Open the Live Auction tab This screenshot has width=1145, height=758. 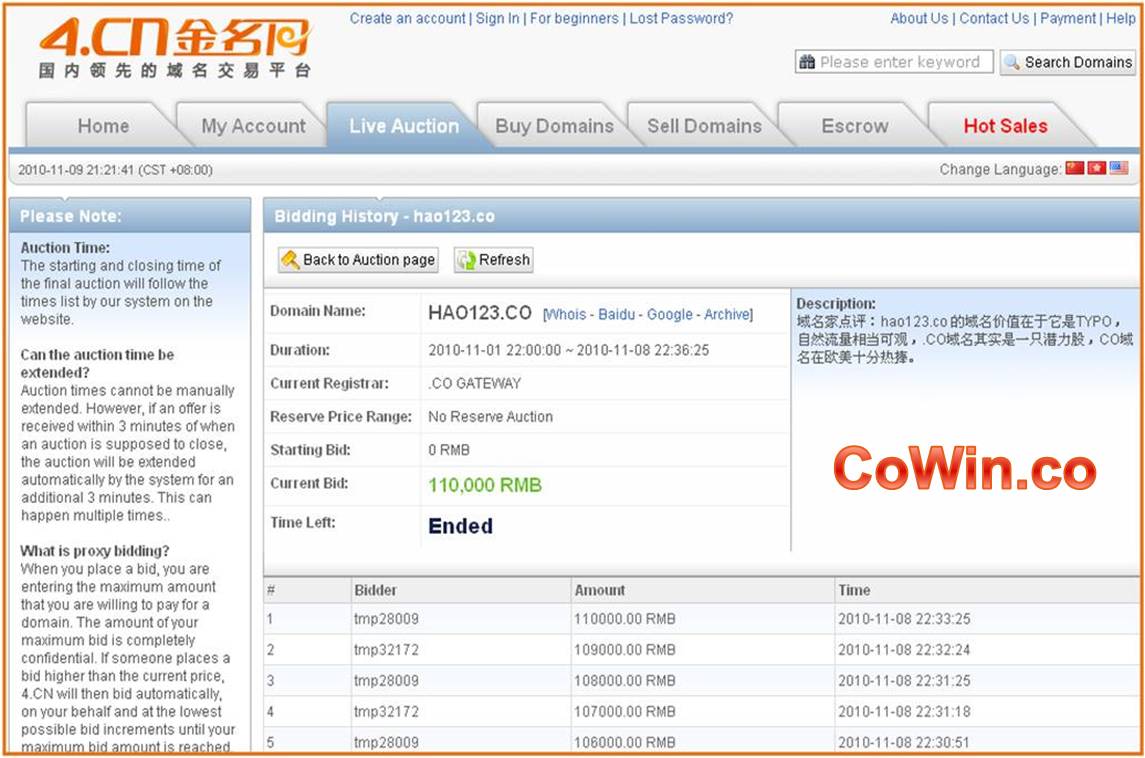click(404, 127)
